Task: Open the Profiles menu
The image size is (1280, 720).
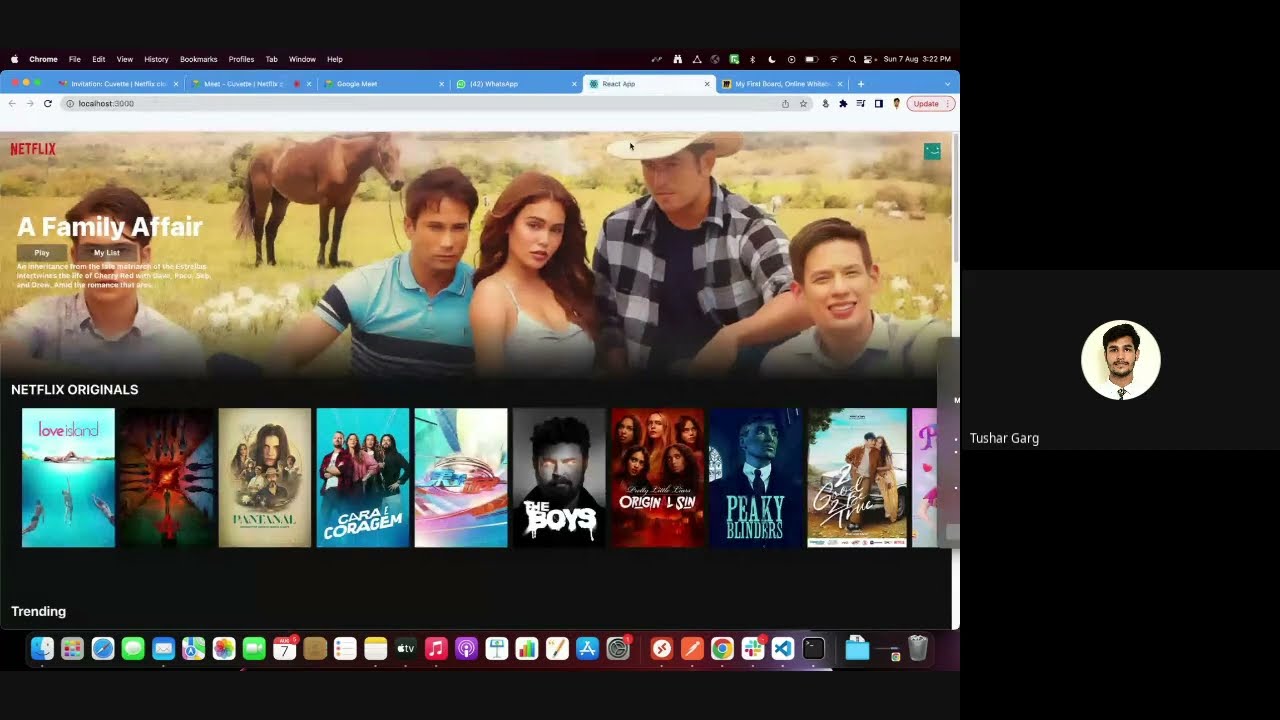Action: [x=241, y=59]
